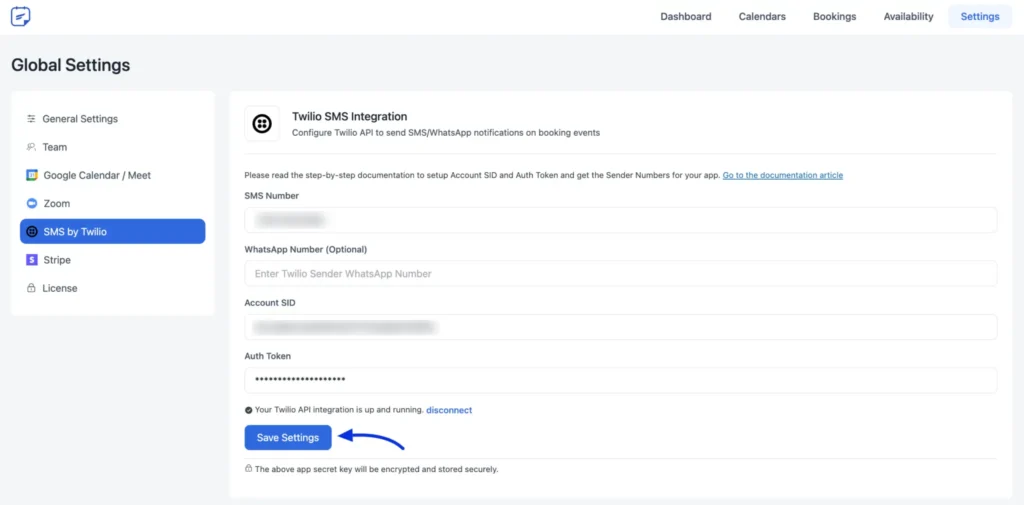Click the "Account SID" label

click(270, 303)
